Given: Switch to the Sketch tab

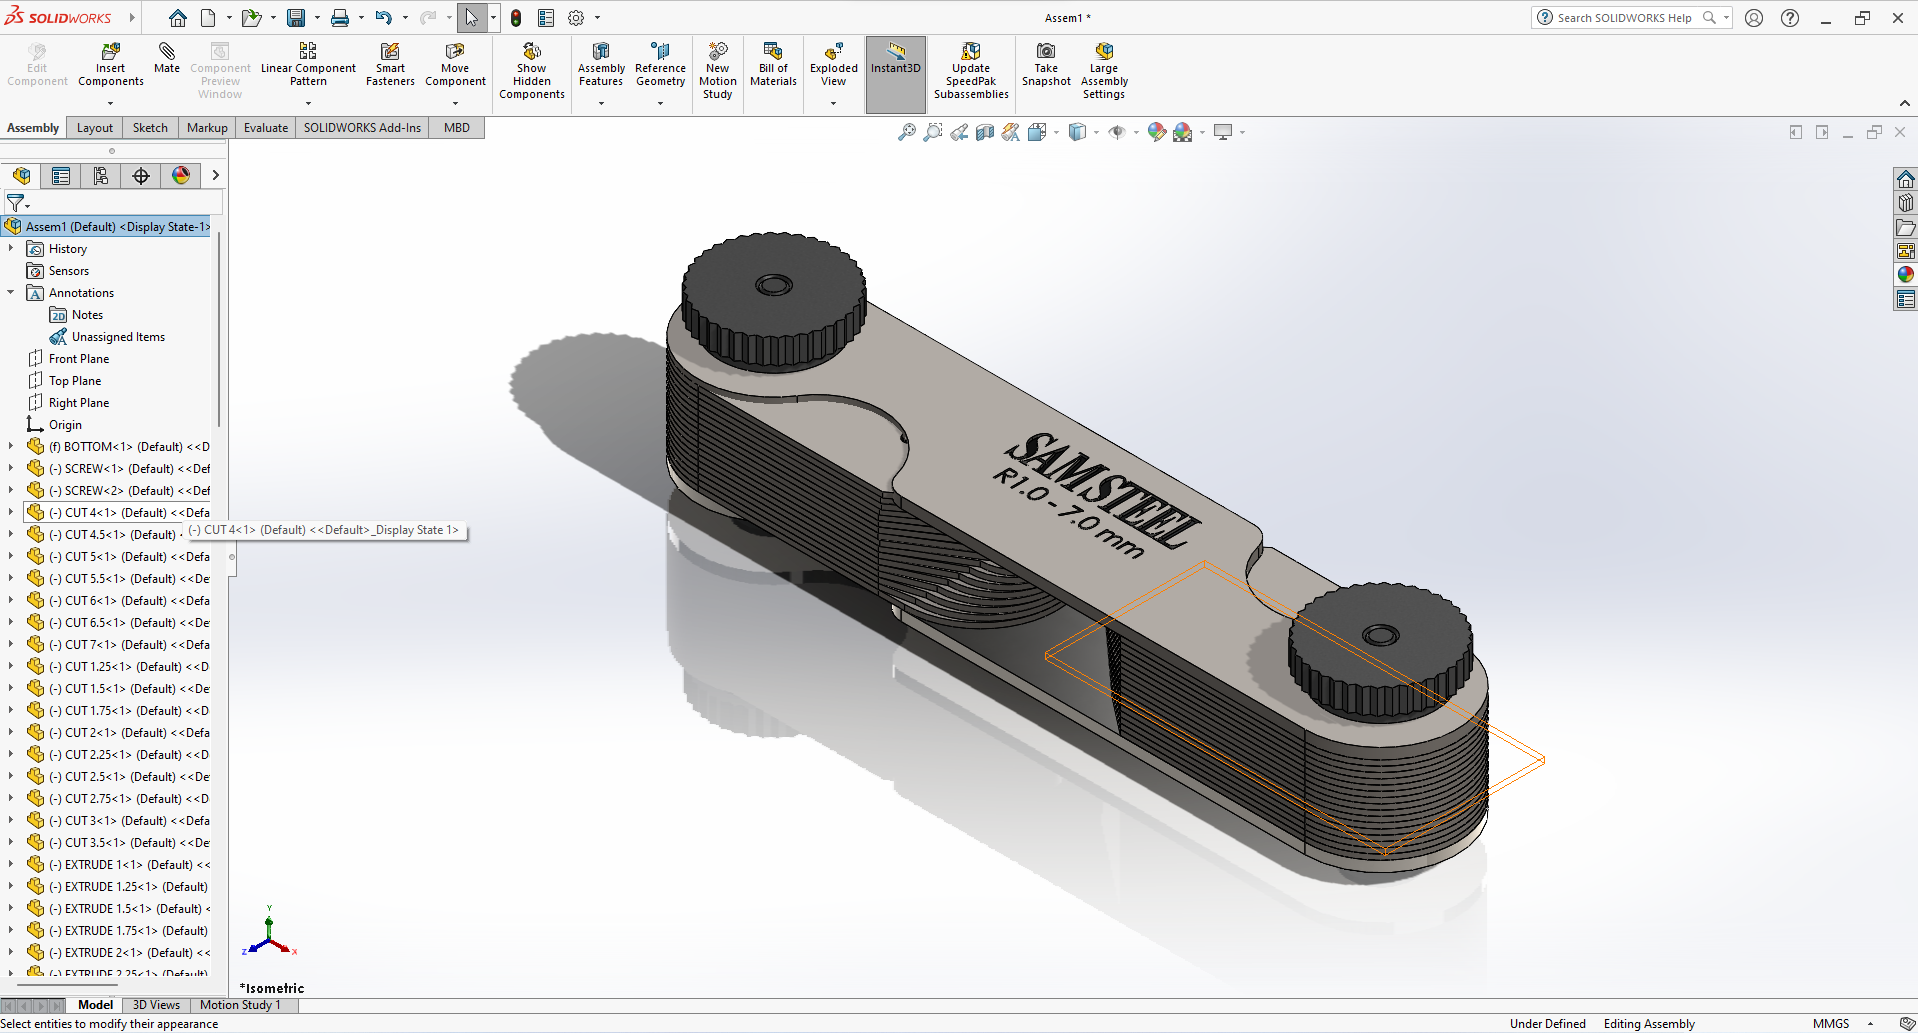Looking at the screenshot, I should coord(150,128).
